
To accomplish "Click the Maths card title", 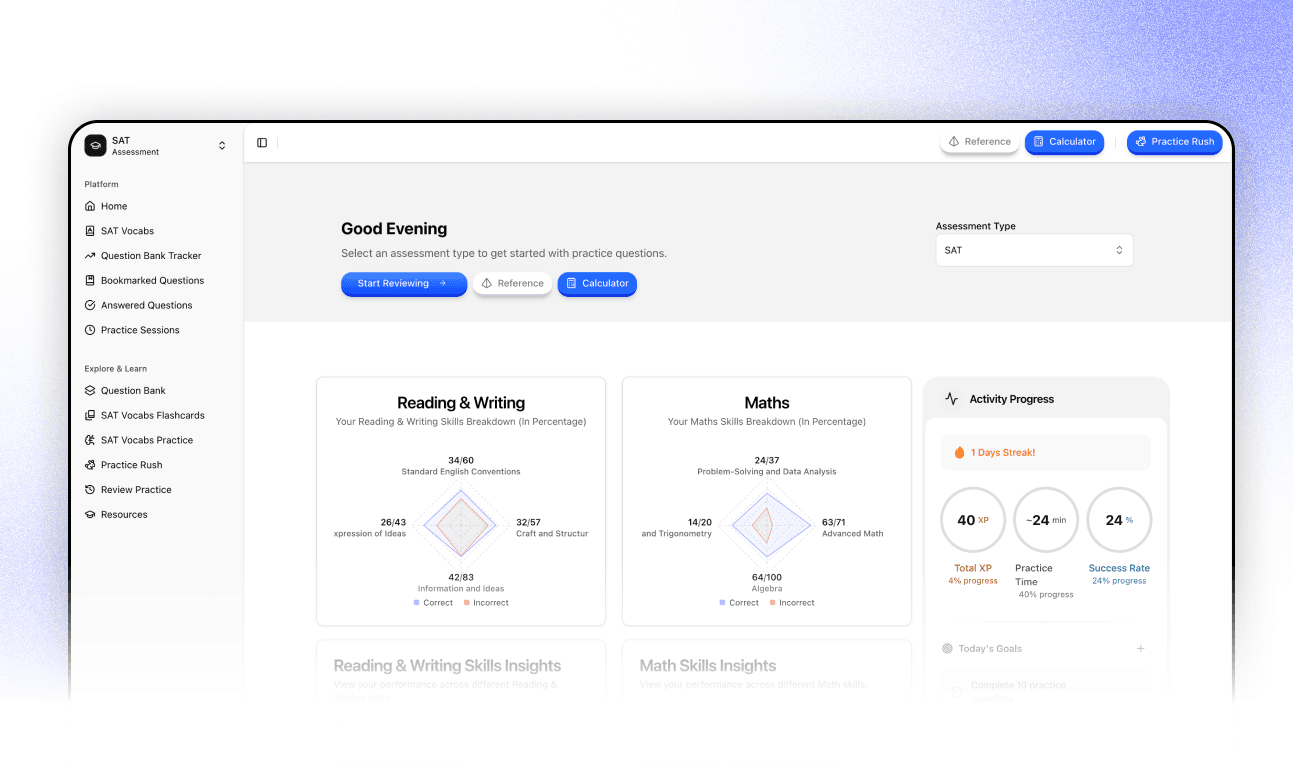I will coord(767,403).
